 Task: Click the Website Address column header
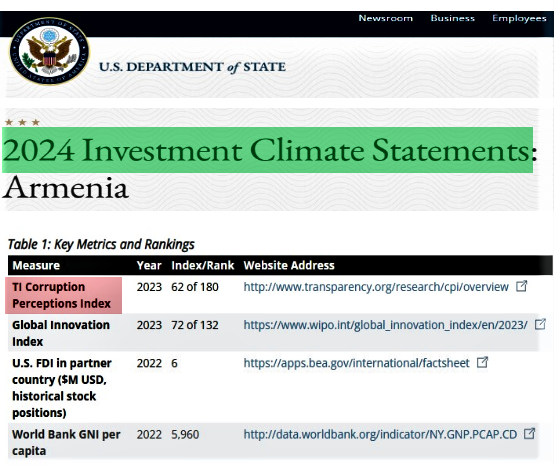289,265
